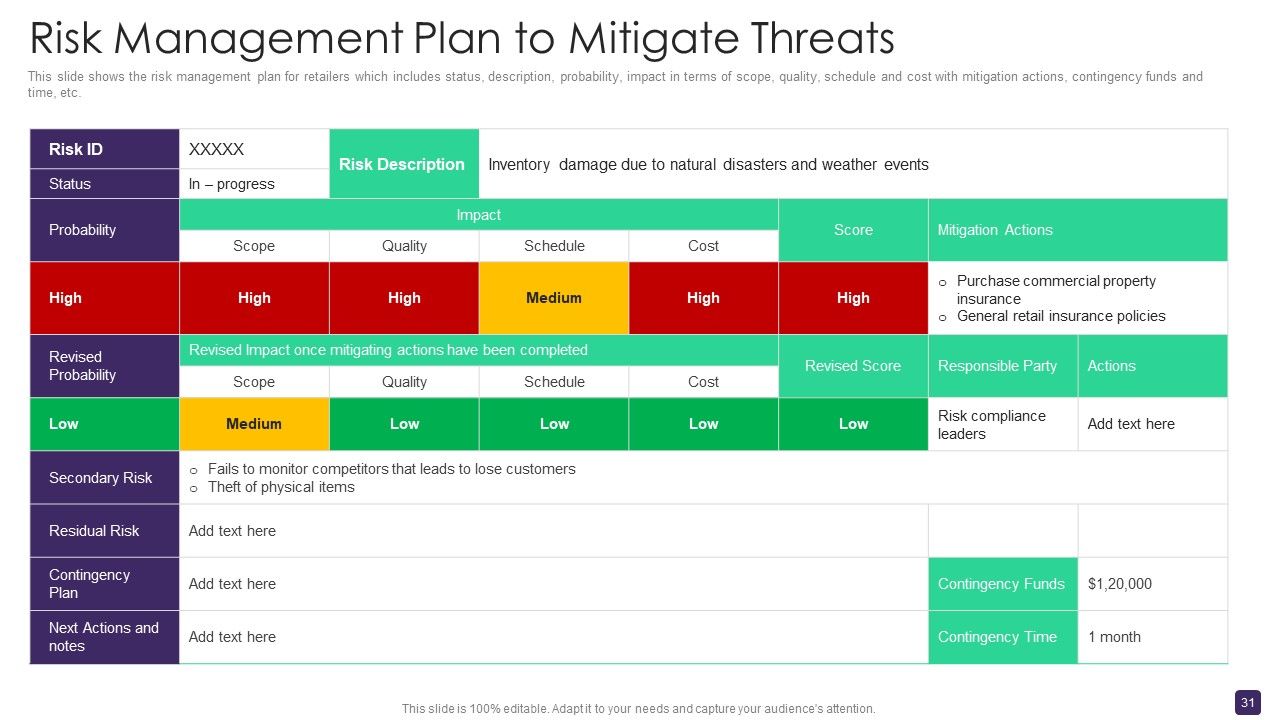
Task: Click the Responsible Party header
Action: (x=1003, y=366)
